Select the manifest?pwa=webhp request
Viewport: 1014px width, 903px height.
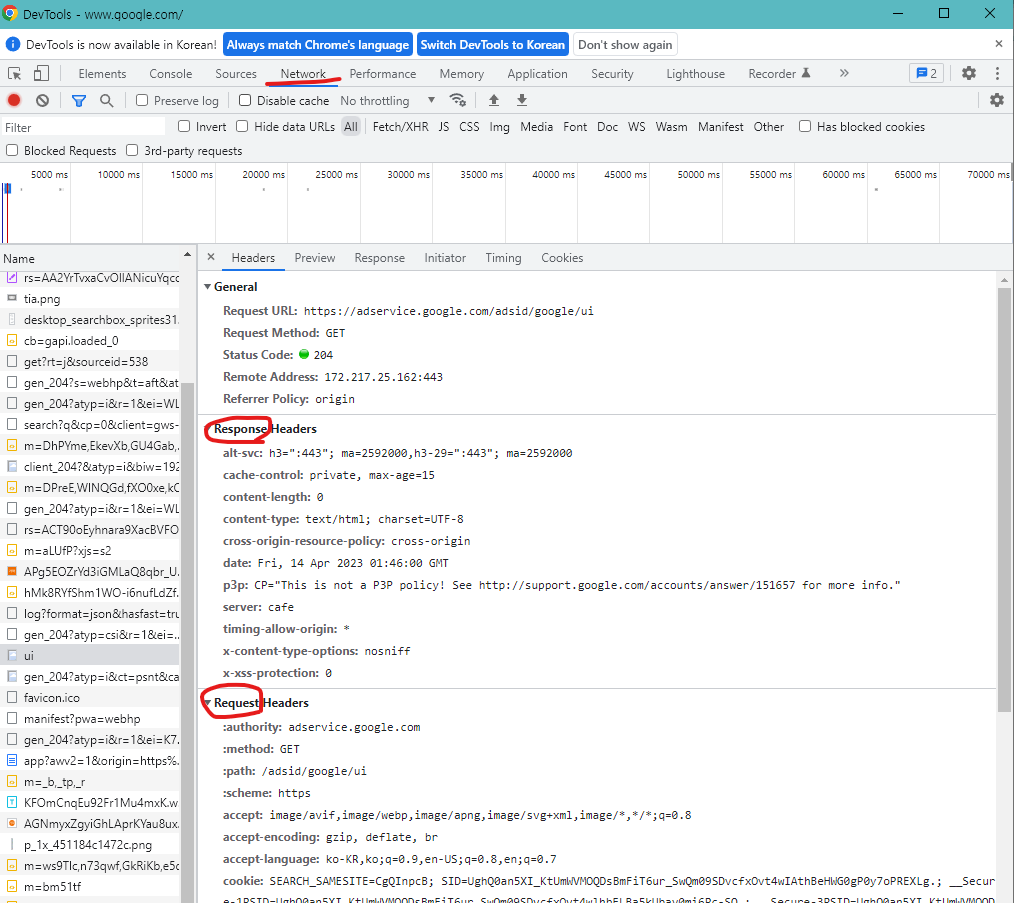(90, 719)
